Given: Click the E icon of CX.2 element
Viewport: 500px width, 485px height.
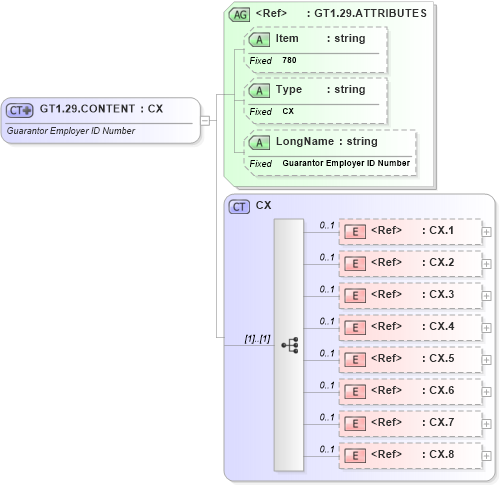Looking at the screenshot, I should (x=355, y=264).
